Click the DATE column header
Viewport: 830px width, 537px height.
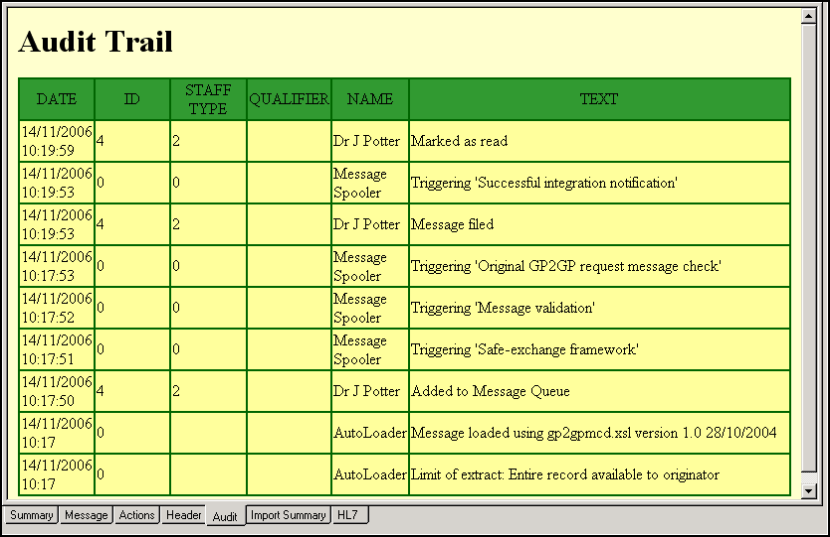point(56,99)
